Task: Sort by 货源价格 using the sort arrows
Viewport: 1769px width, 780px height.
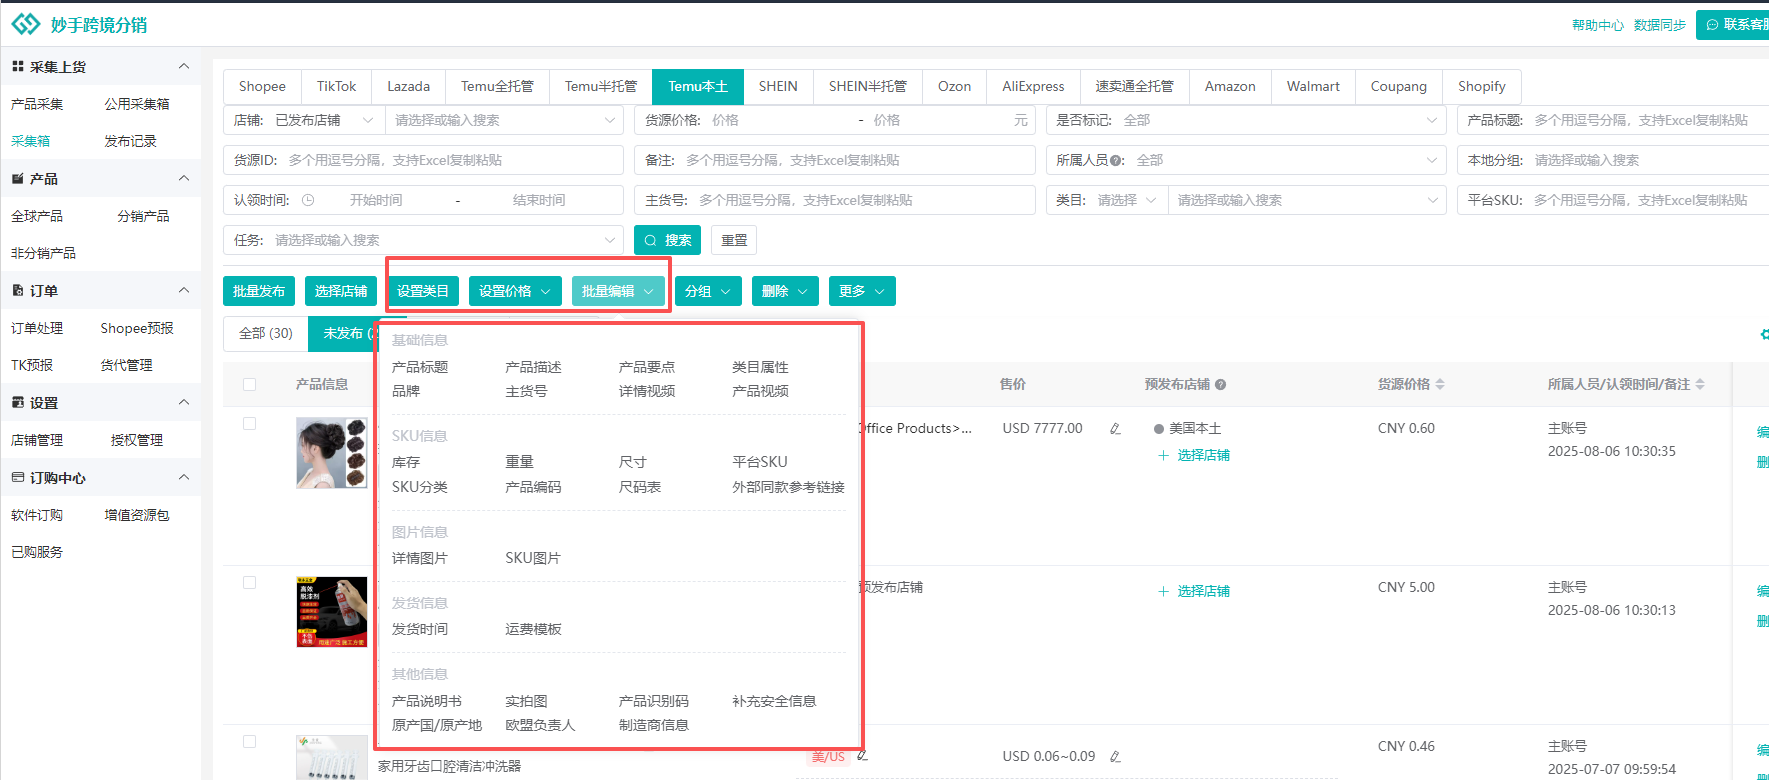Action: pos(1440,384)
